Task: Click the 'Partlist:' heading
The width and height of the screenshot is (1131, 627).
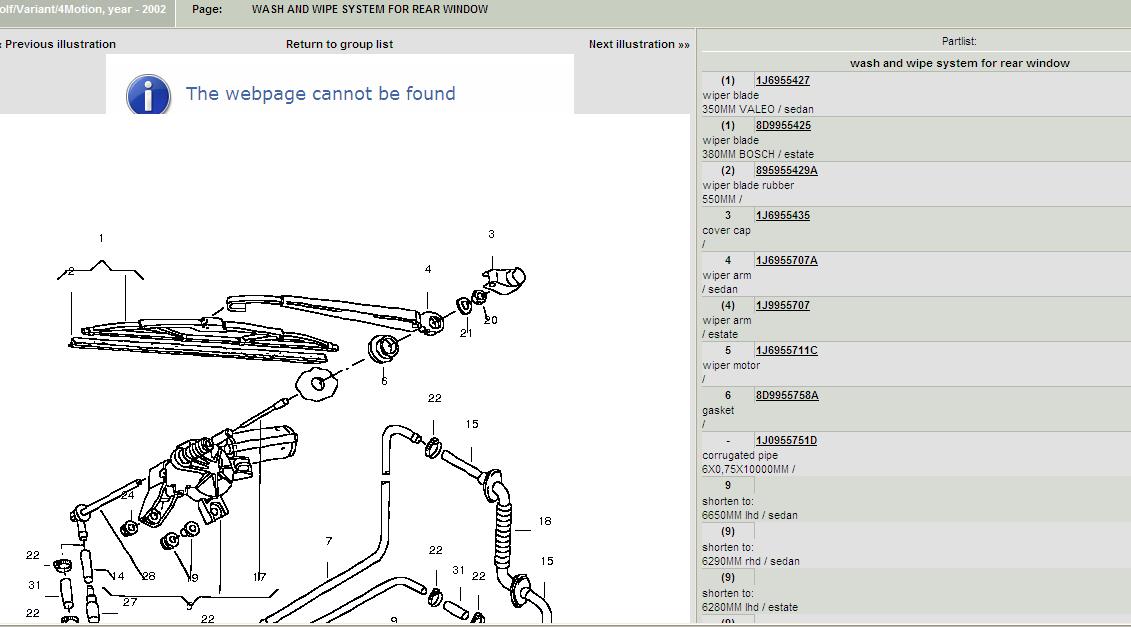Action: tap(959, 41)
